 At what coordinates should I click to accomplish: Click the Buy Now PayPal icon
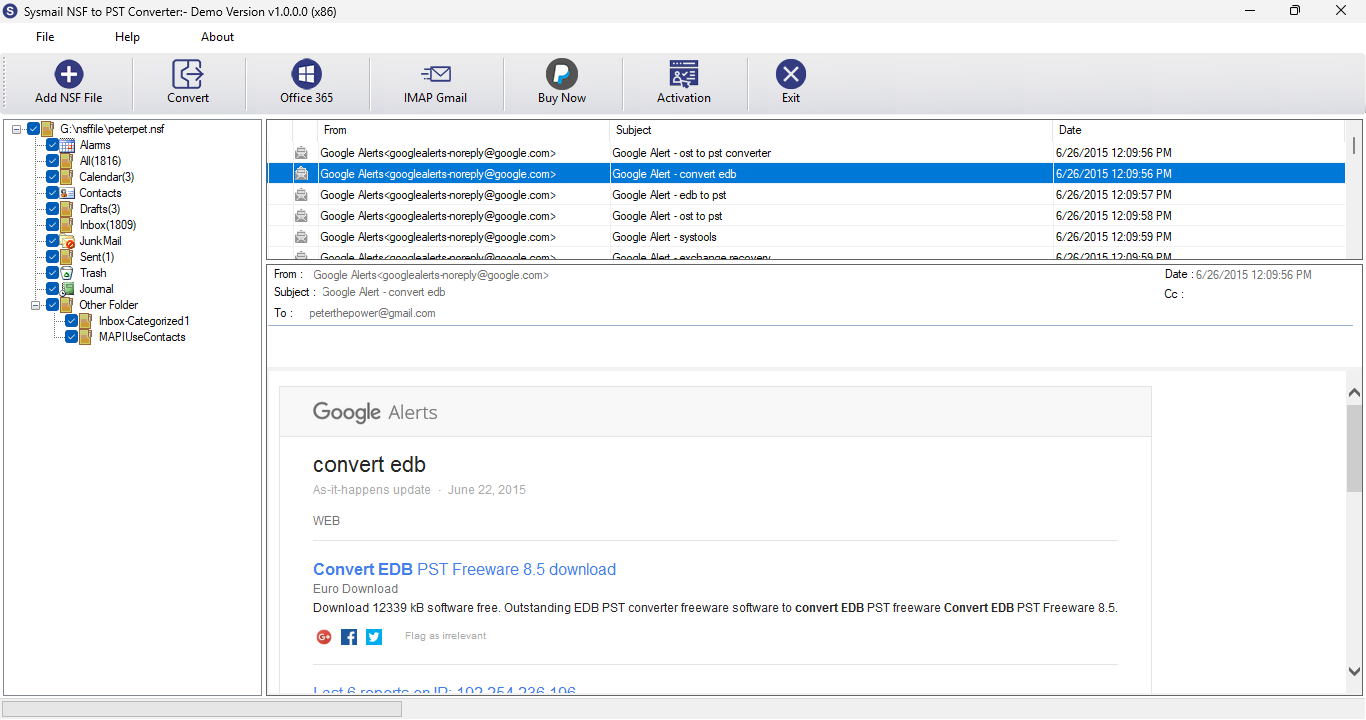coord(561,74)
